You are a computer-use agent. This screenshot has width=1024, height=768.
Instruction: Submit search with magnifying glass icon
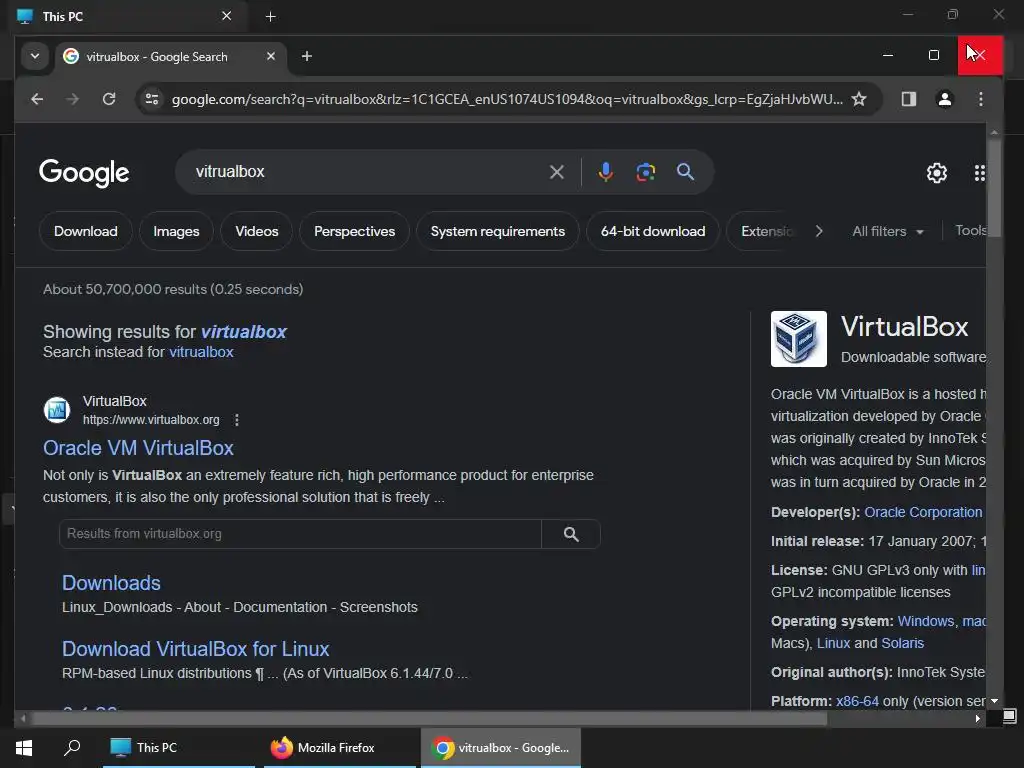pos(685,172)
